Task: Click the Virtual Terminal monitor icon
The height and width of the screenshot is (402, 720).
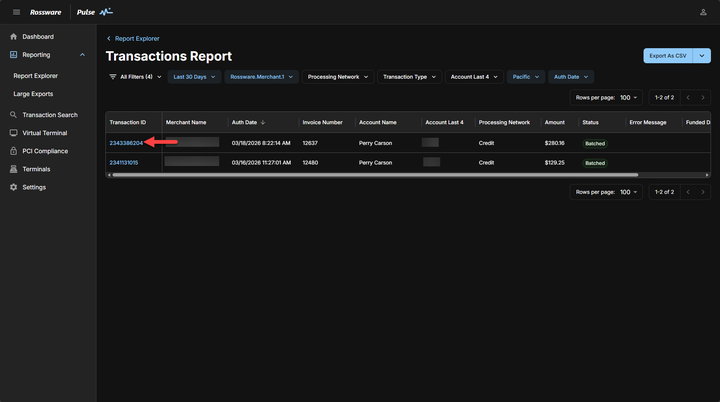Action: (x=13, y=133)
